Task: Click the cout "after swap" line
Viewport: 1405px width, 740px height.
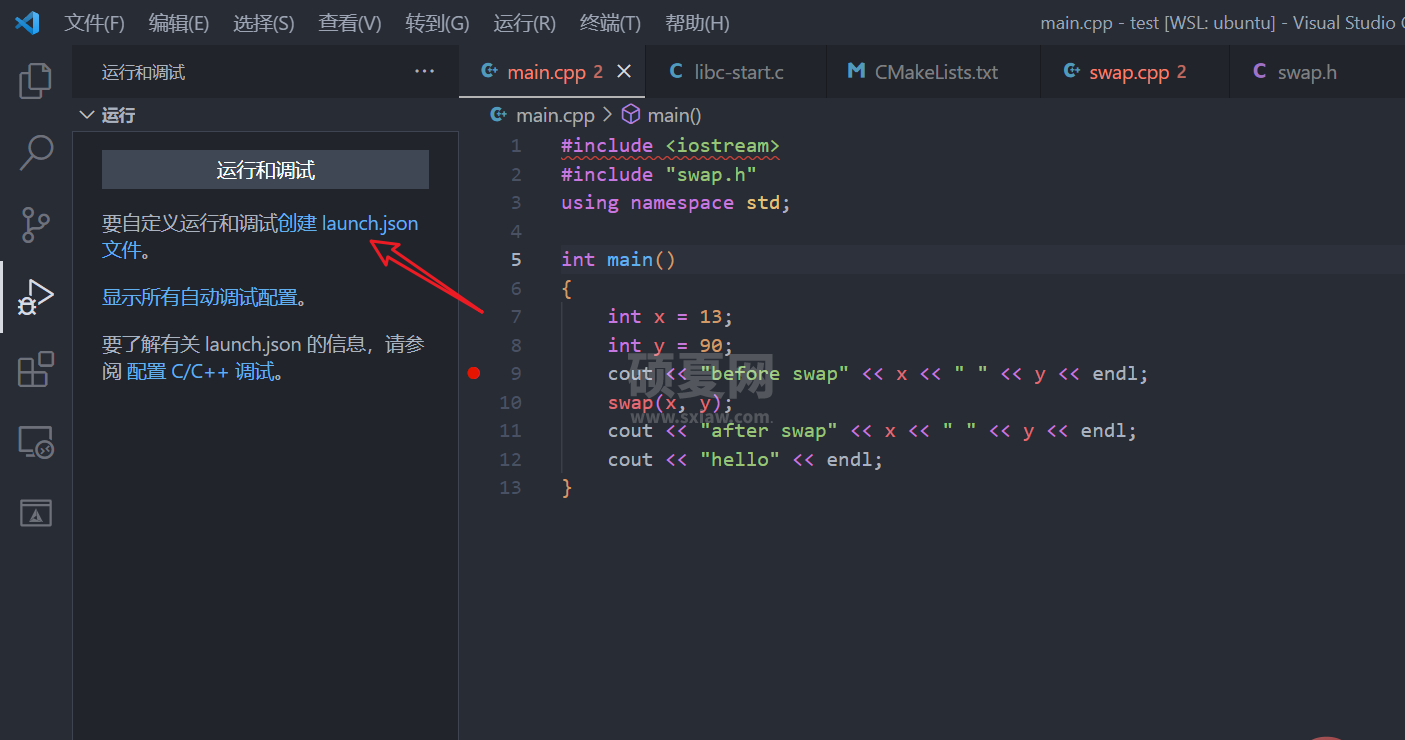Action: (x=872, y=431)
